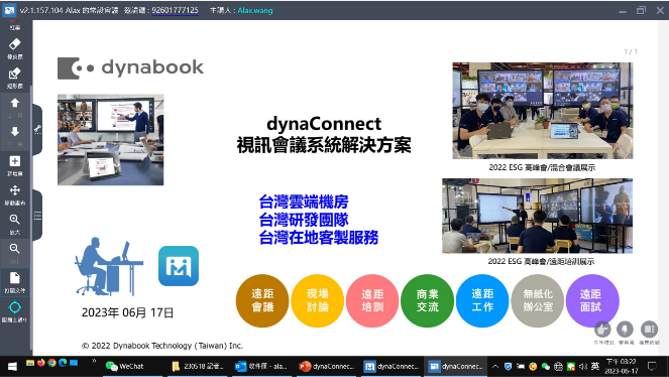Click the ESG summit remote training photo

537,216
